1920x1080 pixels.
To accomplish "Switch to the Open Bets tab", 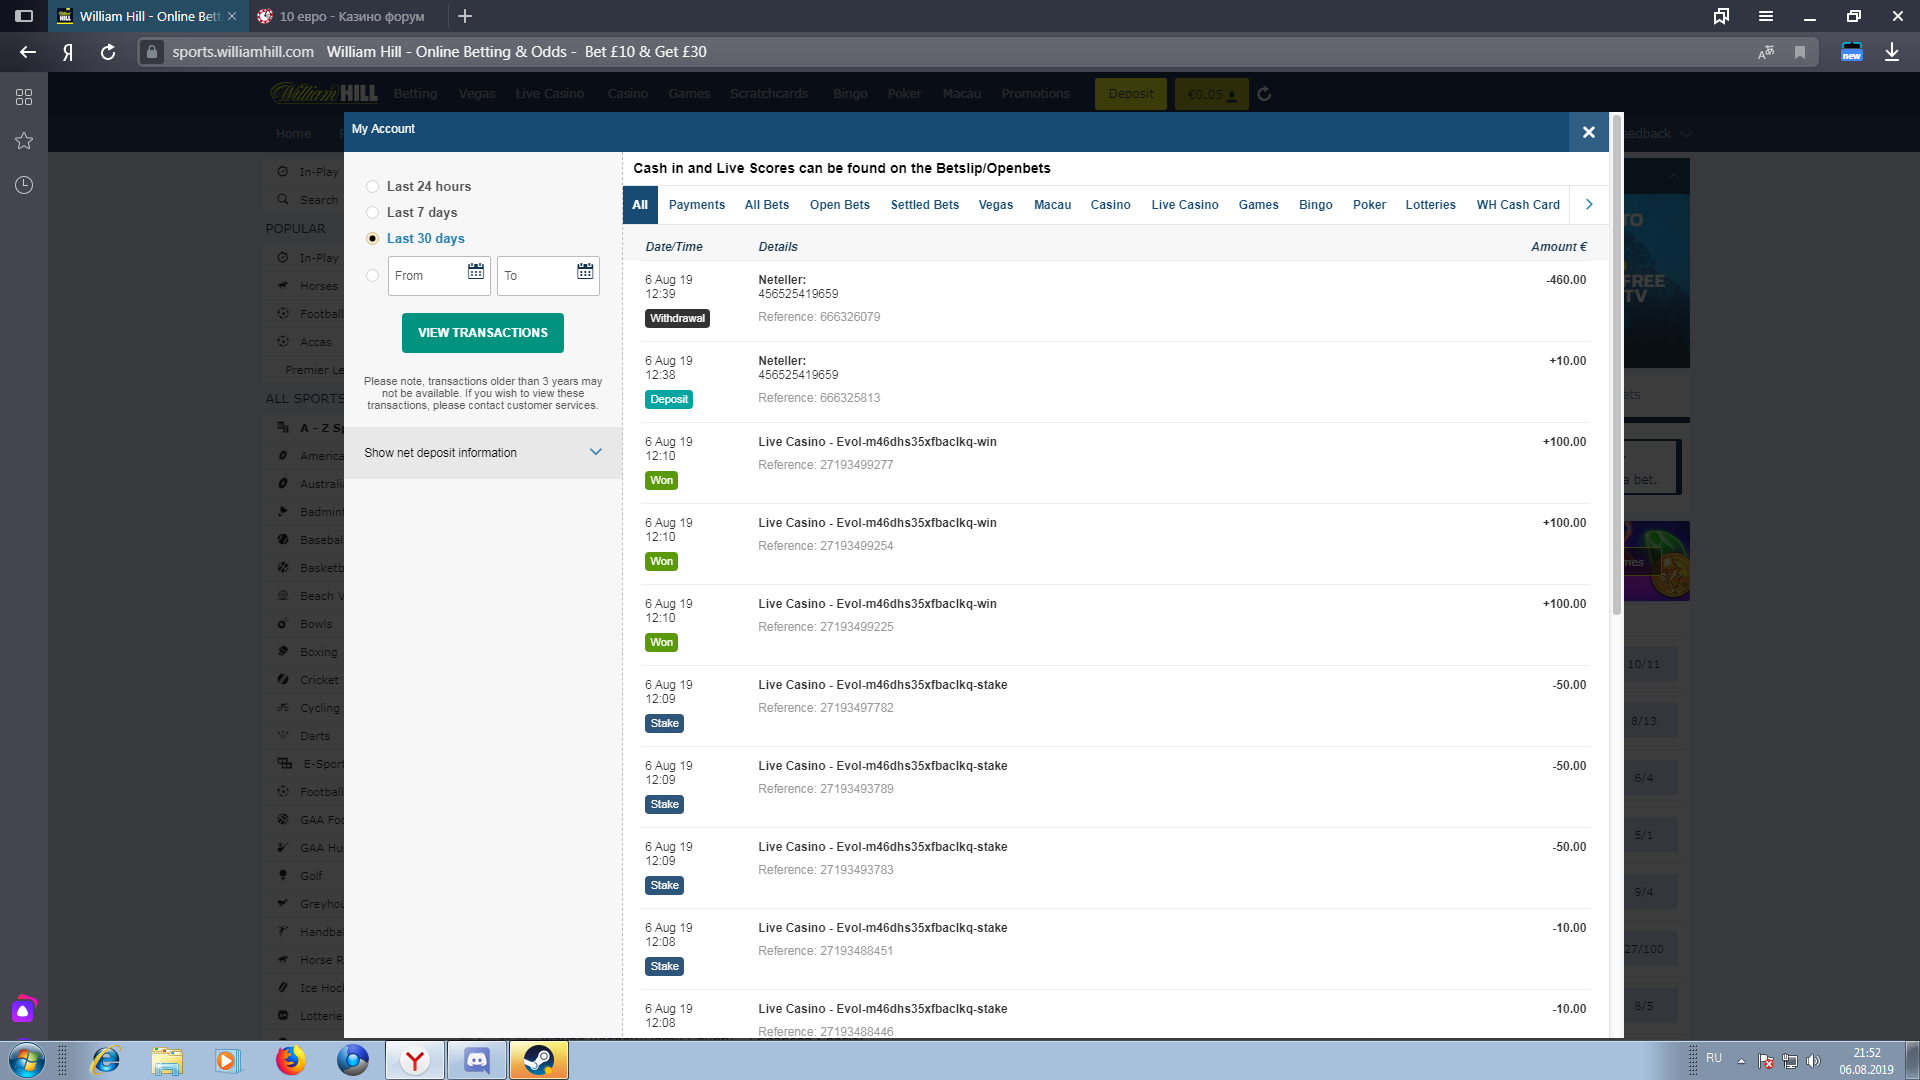I will (839, 205).
